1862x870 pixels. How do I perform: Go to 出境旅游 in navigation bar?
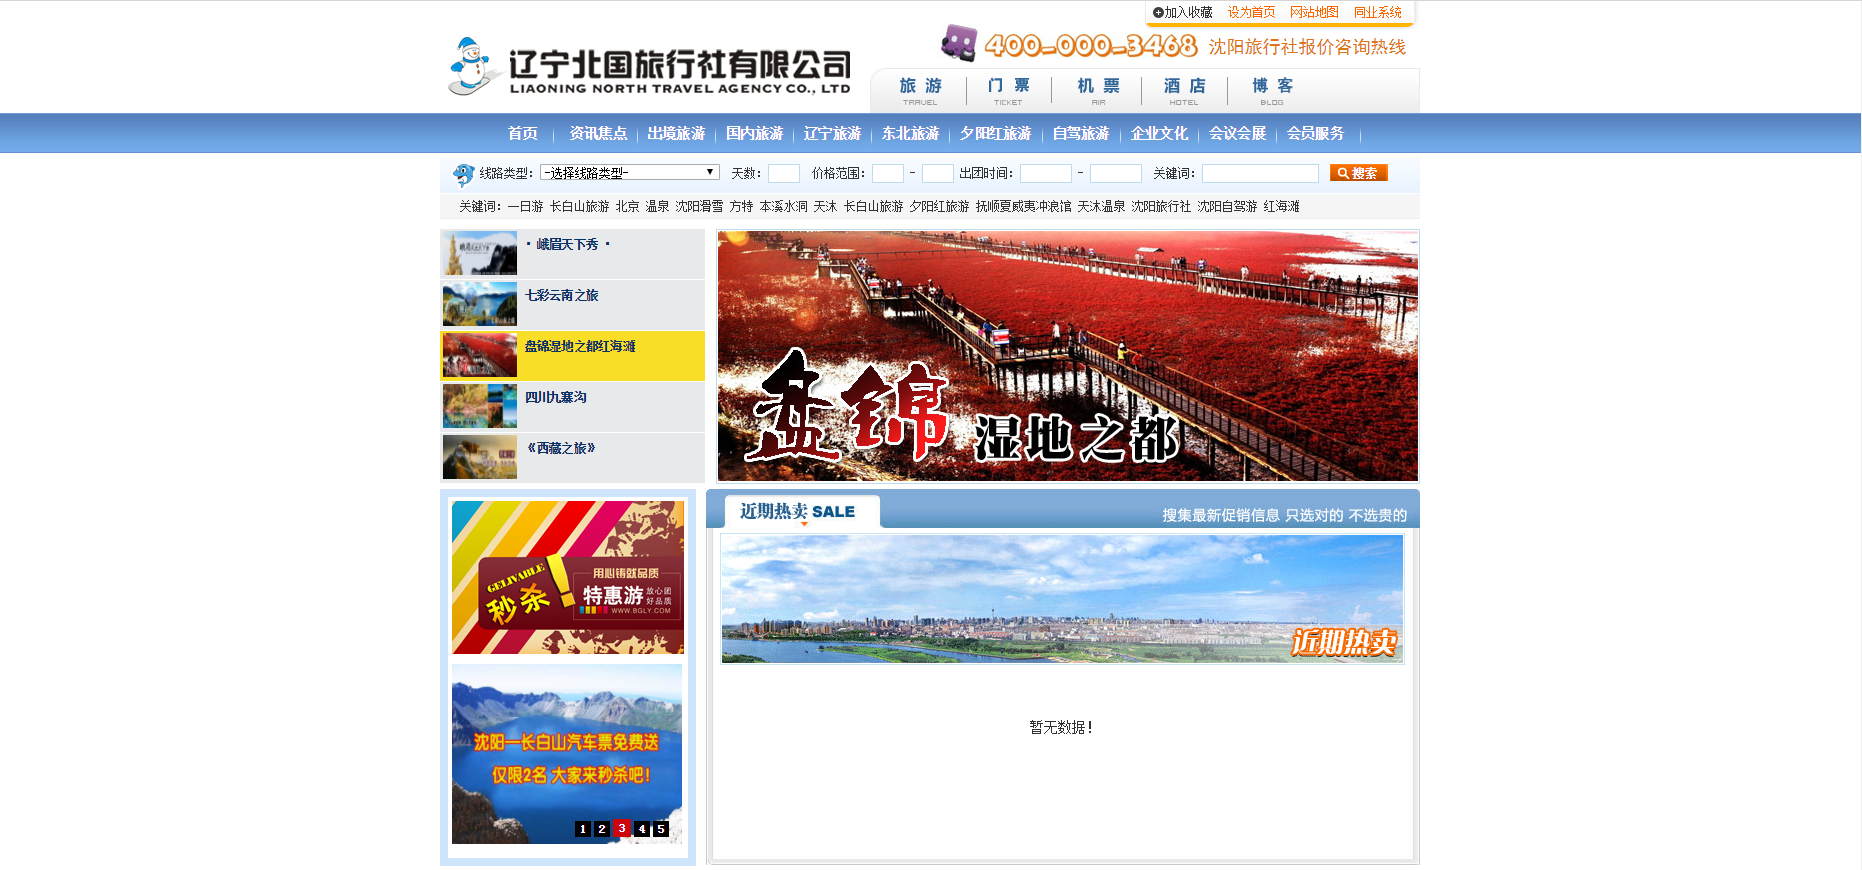coord(676,133)
